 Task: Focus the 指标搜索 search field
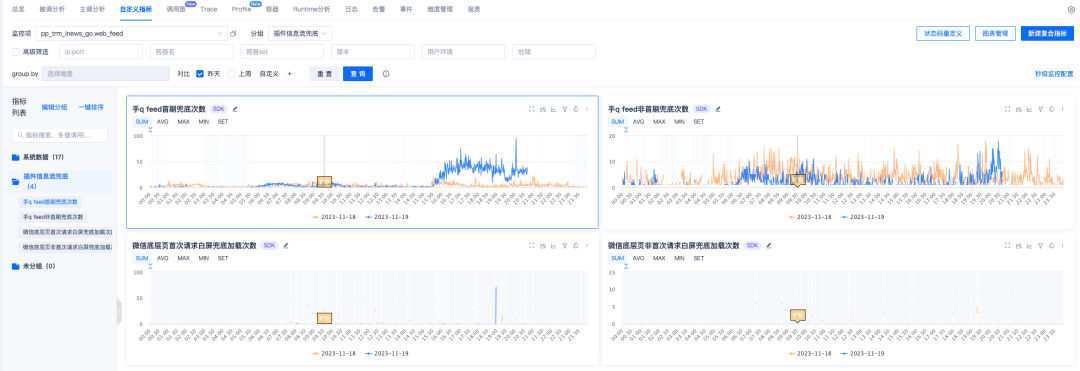[x=60, y=136]
